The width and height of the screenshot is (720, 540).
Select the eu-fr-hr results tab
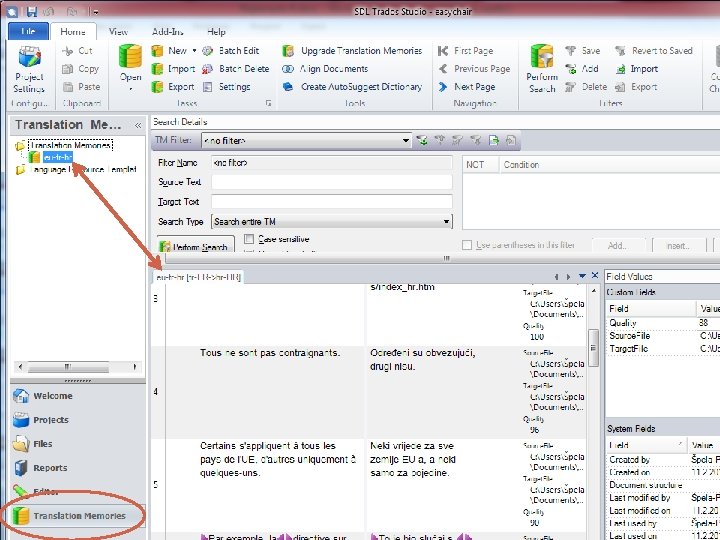click(x=198, y=277)
